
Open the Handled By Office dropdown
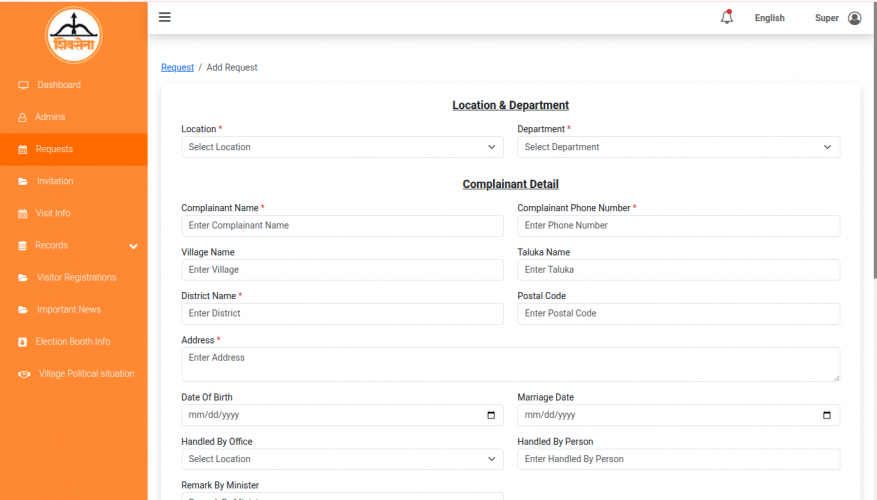tap(342, 459)
